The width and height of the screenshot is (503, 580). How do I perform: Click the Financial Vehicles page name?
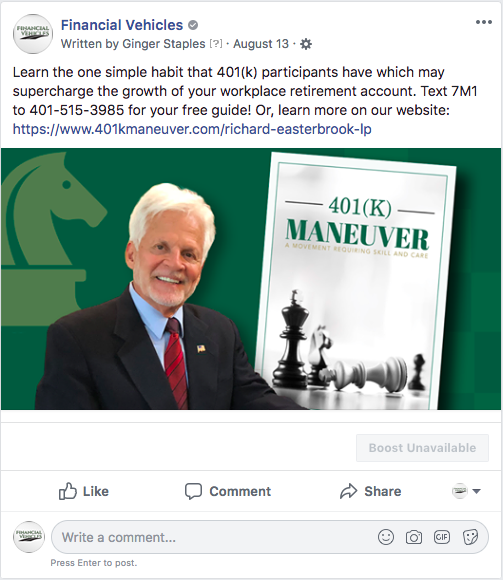tap(122, 25)
